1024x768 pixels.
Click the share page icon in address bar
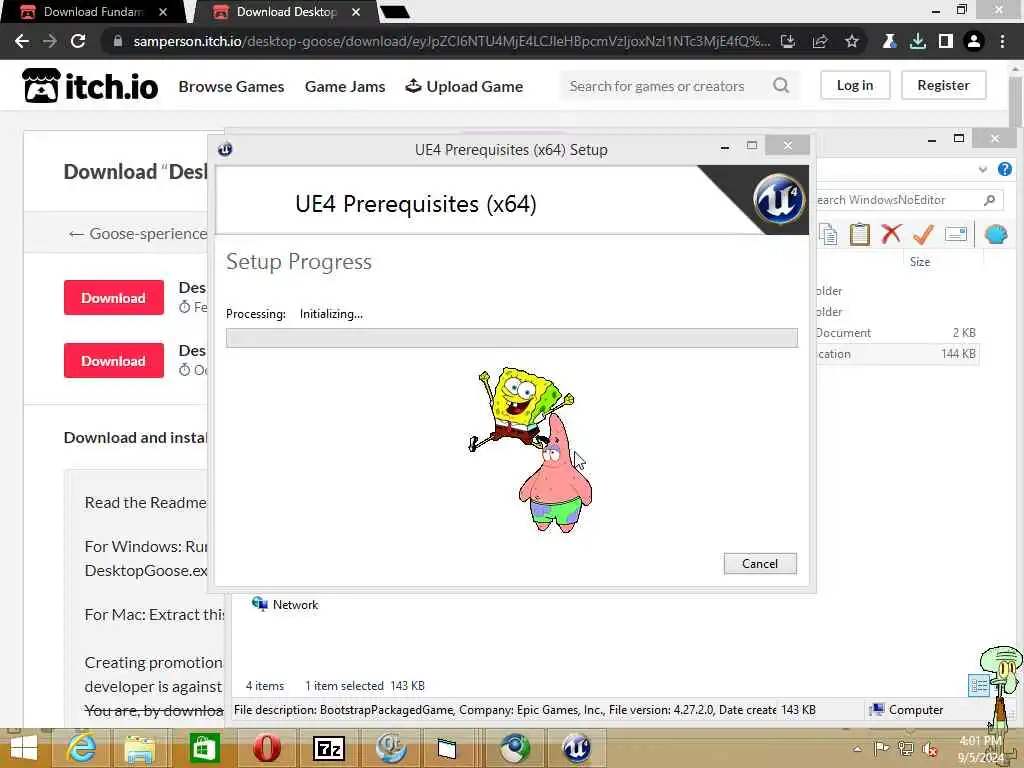820,41
